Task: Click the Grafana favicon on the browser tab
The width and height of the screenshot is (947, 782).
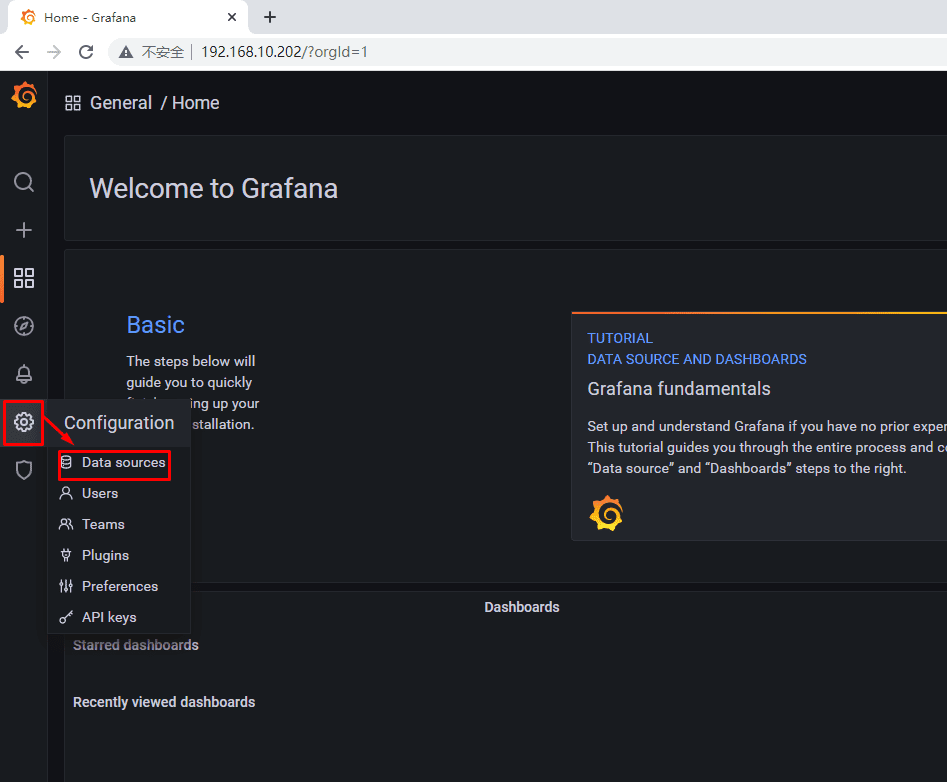Action: tap(28, 18)
